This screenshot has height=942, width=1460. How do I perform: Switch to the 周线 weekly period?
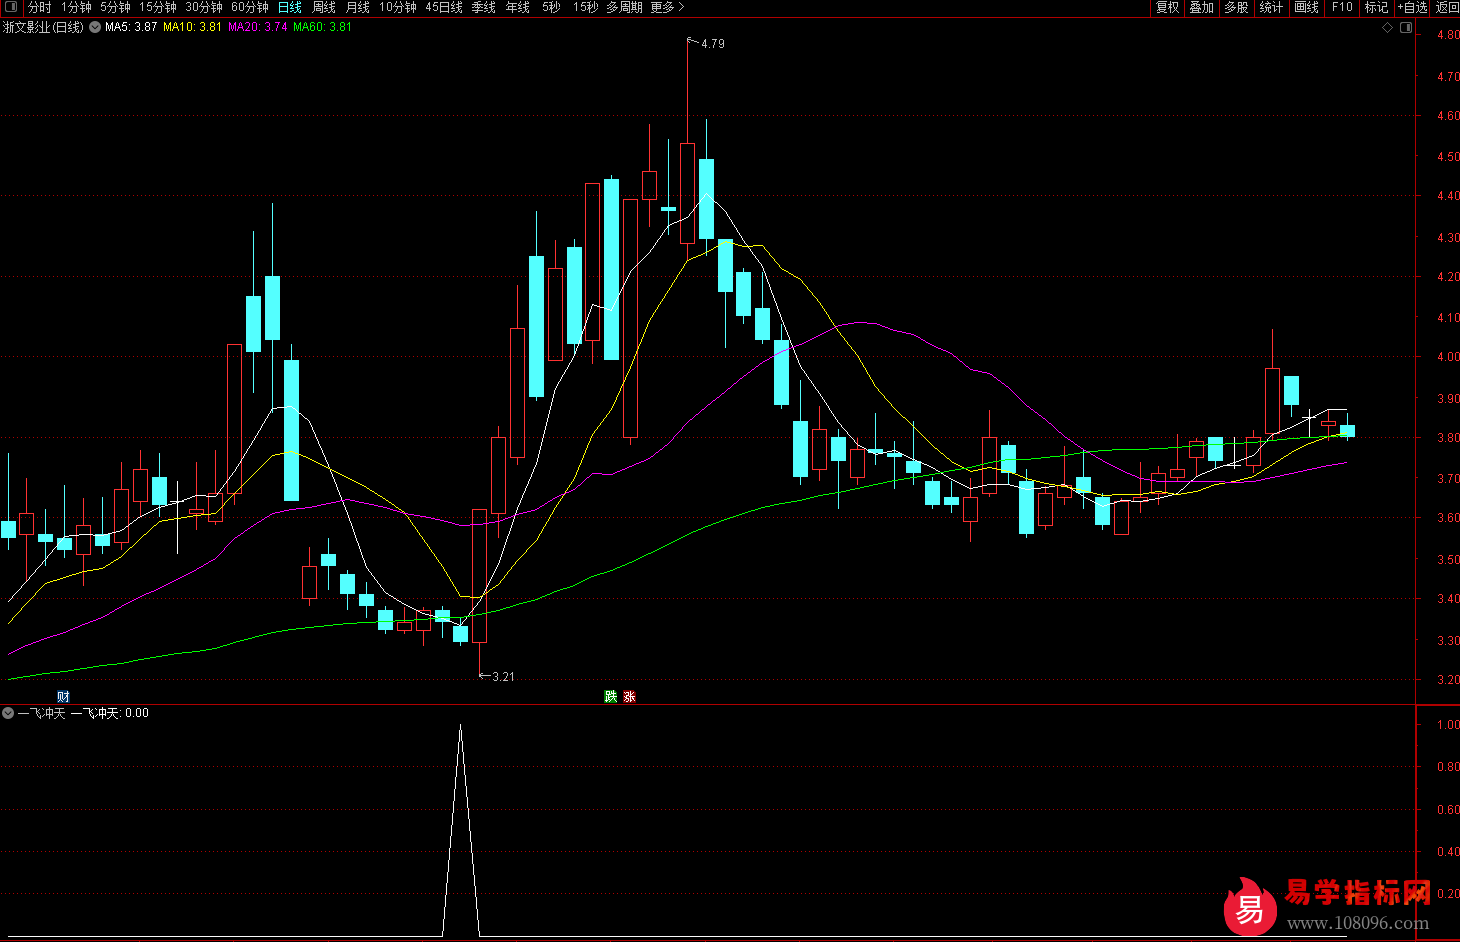(x=324, y=7)
